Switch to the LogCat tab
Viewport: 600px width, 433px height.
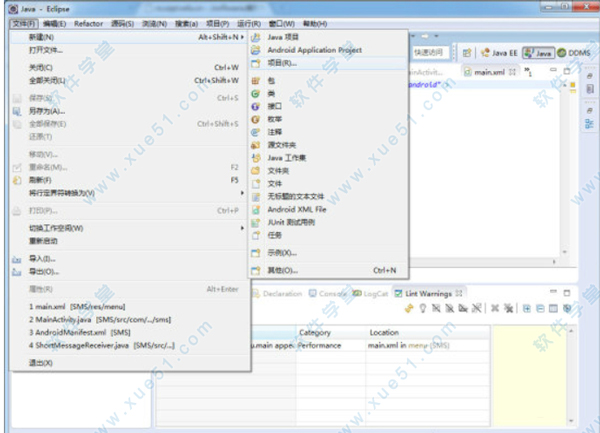(370, 293)
